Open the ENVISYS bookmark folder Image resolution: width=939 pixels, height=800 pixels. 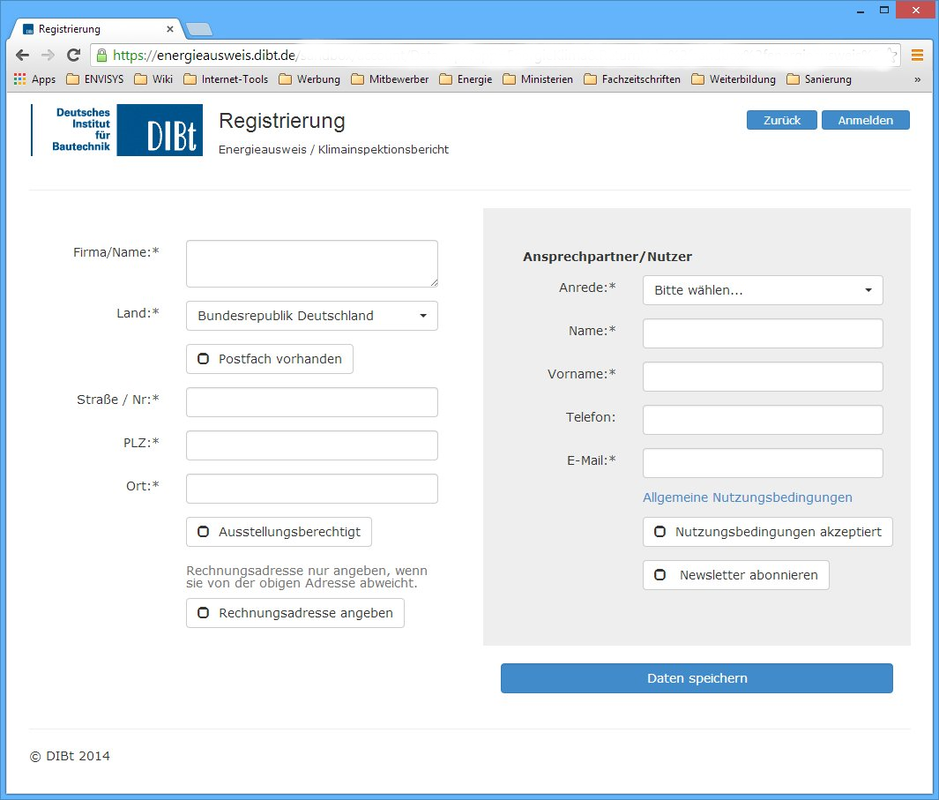(95, 79)
